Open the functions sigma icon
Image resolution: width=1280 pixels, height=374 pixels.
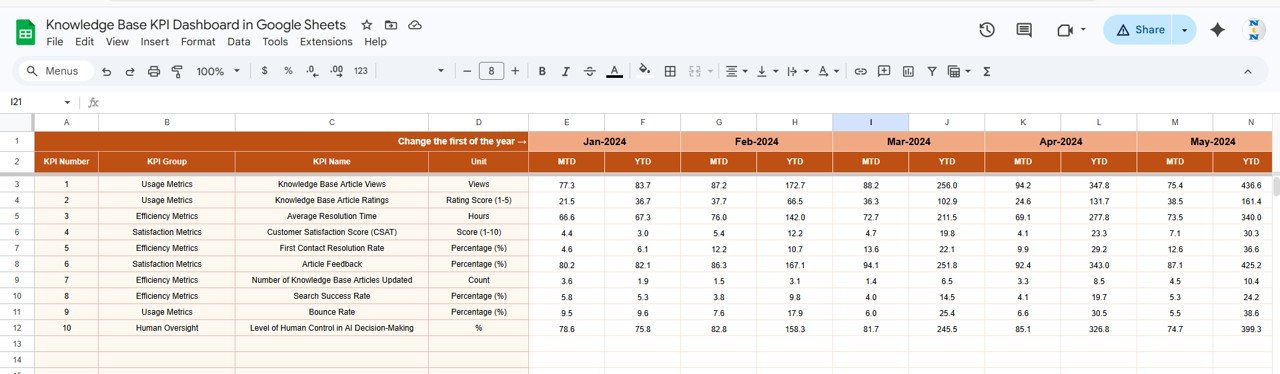[987, 71]
